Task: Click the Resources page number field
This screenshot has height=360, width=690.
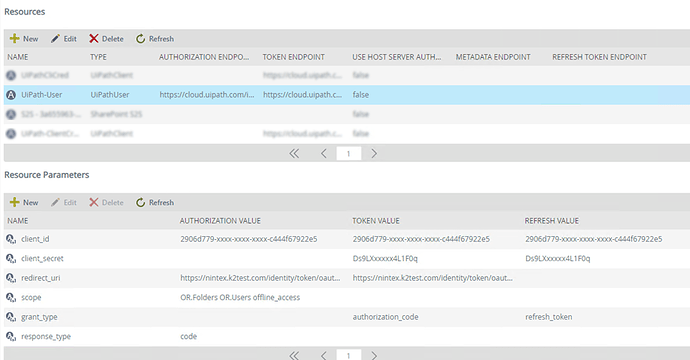Action: pos(349,154)
